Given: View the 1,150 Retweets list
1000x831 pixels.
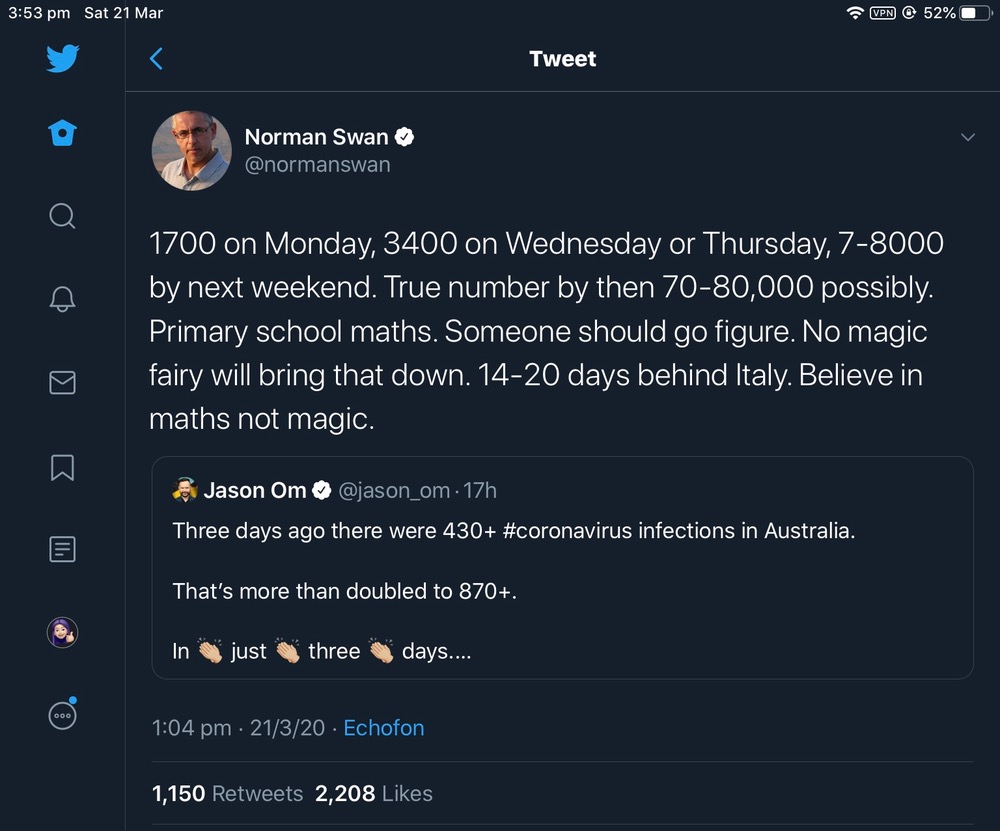Looking at the screenshot, I should point(227,794).
